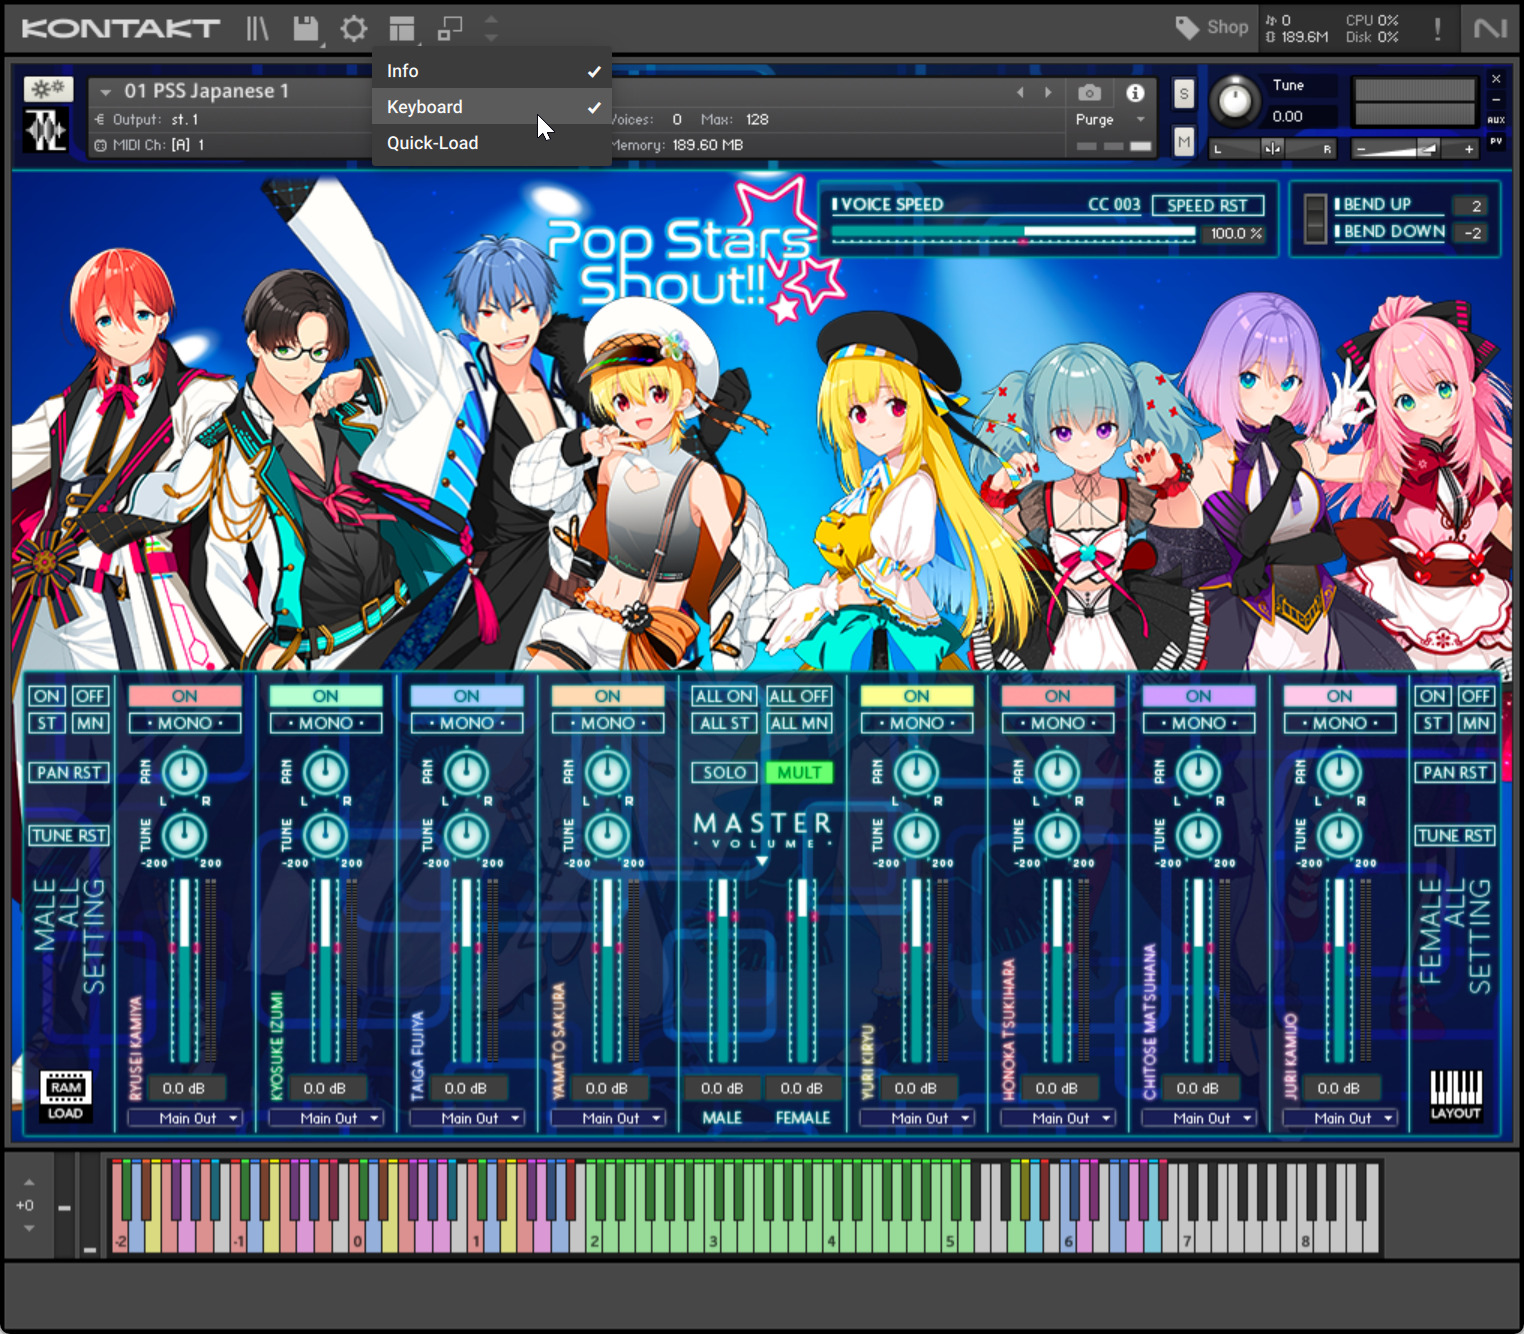The height and width of the screenshot is (1334, 1524).
Task: Toggle Chitose Matsuhana MONO button
Action: point(1199,723)
